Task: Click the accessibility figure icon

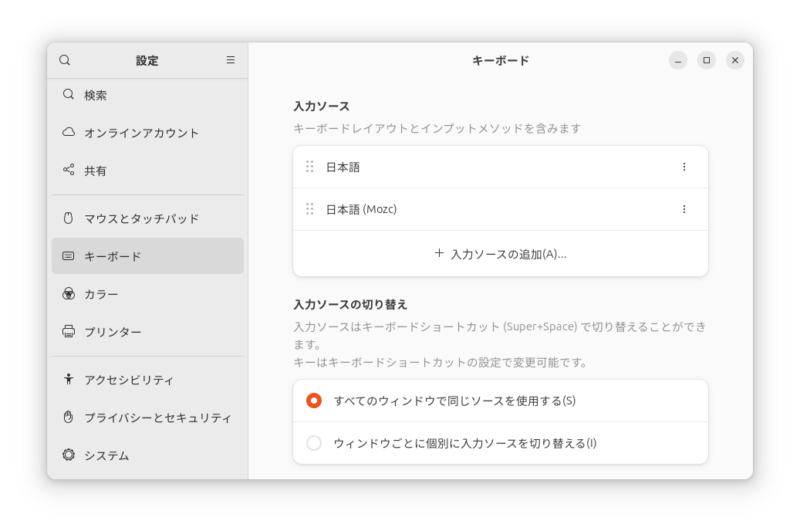Action: pos(68,379)
